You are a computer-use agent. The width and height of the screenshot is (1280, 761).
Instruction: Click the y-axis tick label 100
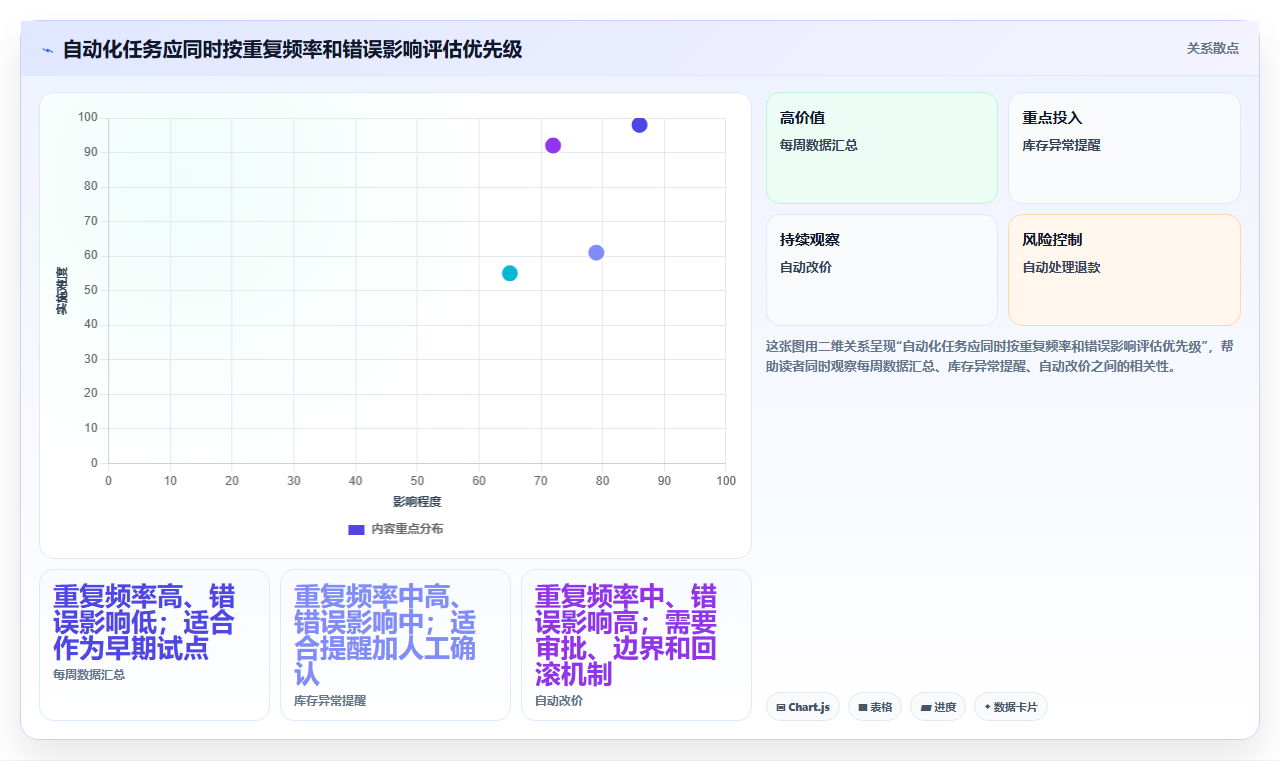point(88,118)
